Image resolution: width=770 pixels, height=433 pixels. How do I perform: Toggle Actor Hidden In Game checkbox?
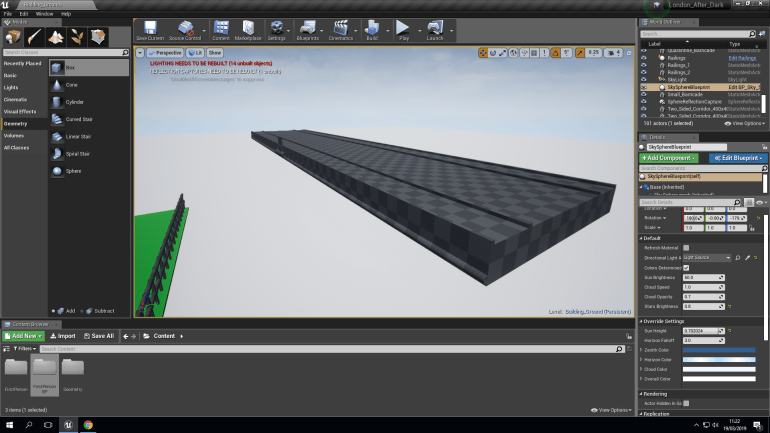point(686,404)
